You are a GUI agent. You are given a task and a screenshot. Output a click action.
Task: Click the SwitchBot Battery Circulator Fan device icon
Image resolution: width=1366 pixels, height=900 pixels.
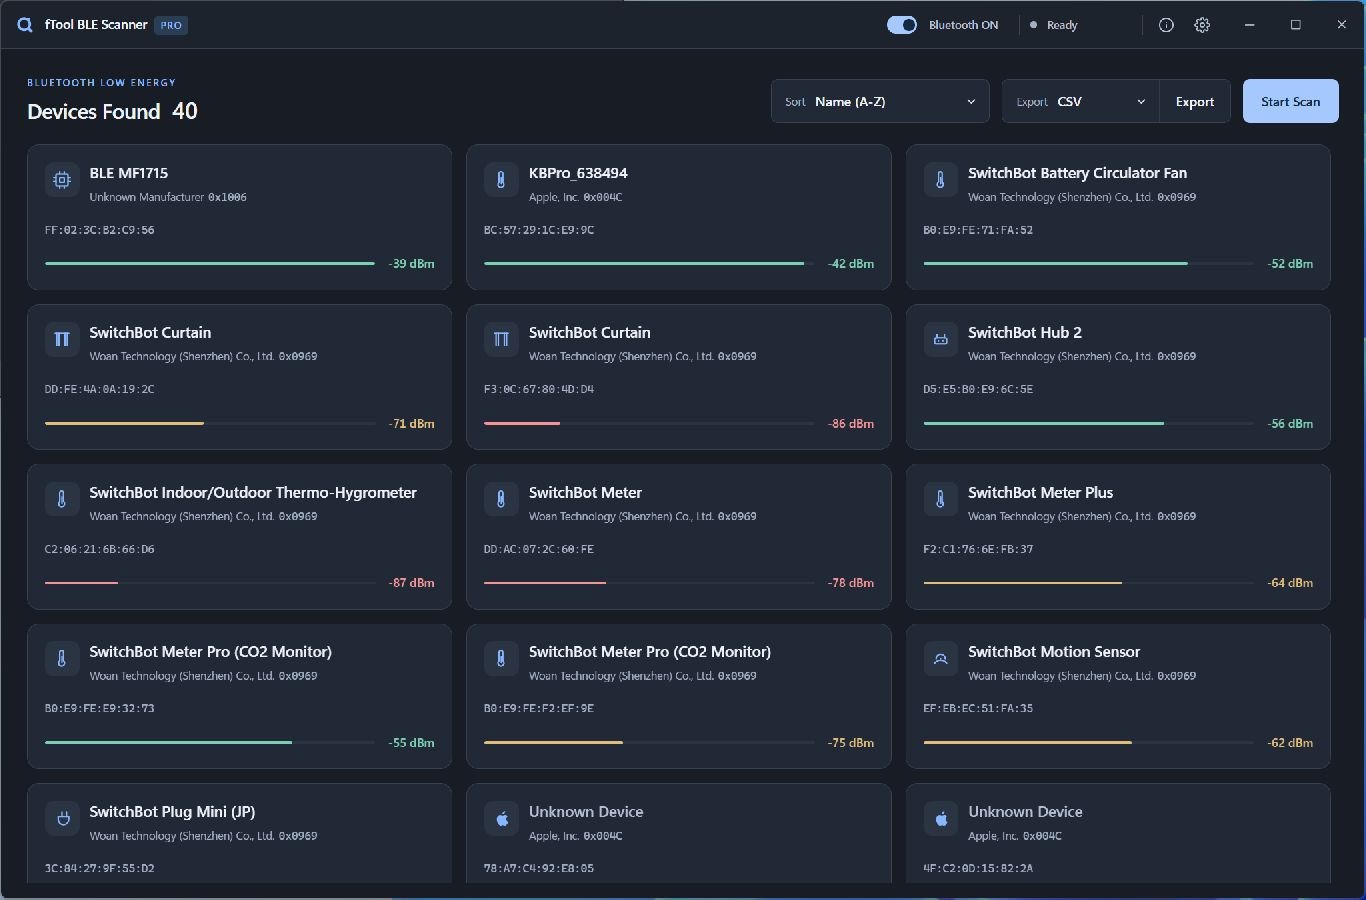coord(940,180)
